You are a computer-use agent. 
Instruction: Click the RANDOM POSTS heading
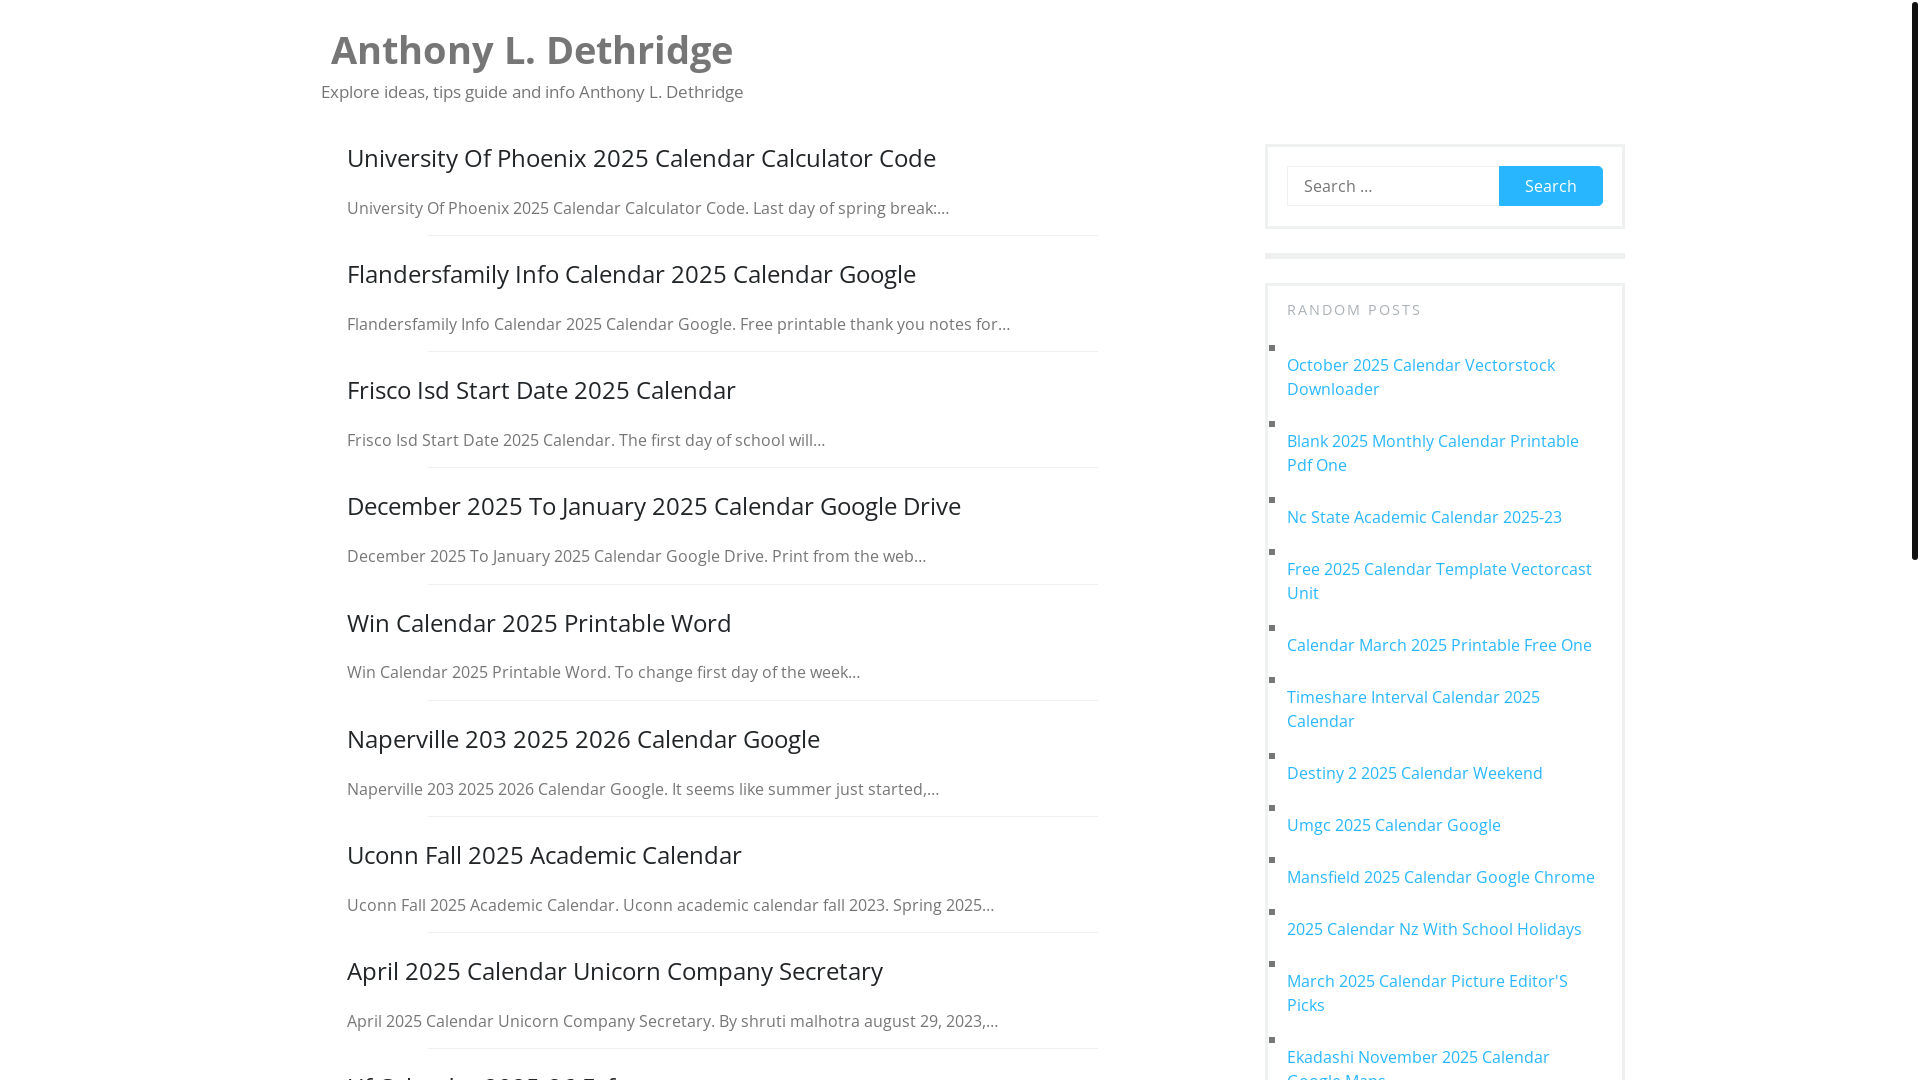pos(1353,310)
